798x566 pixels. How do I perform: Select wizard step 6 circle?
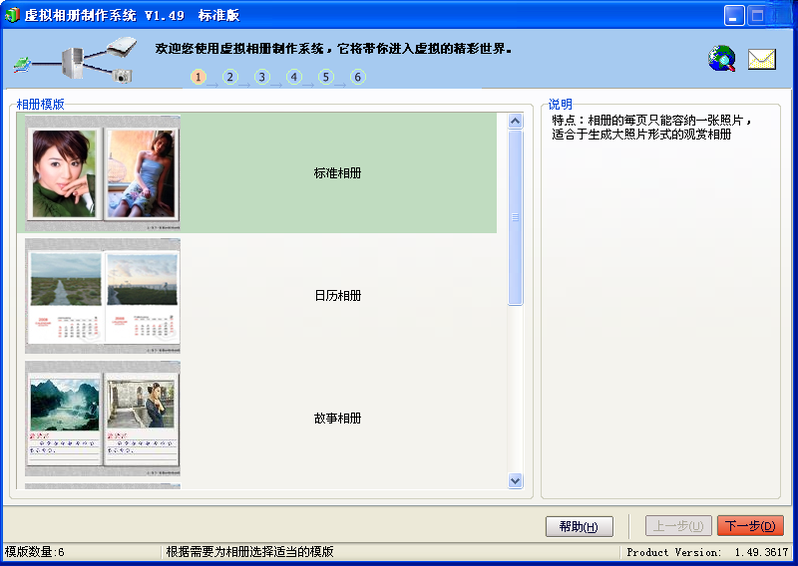point(358,77)
